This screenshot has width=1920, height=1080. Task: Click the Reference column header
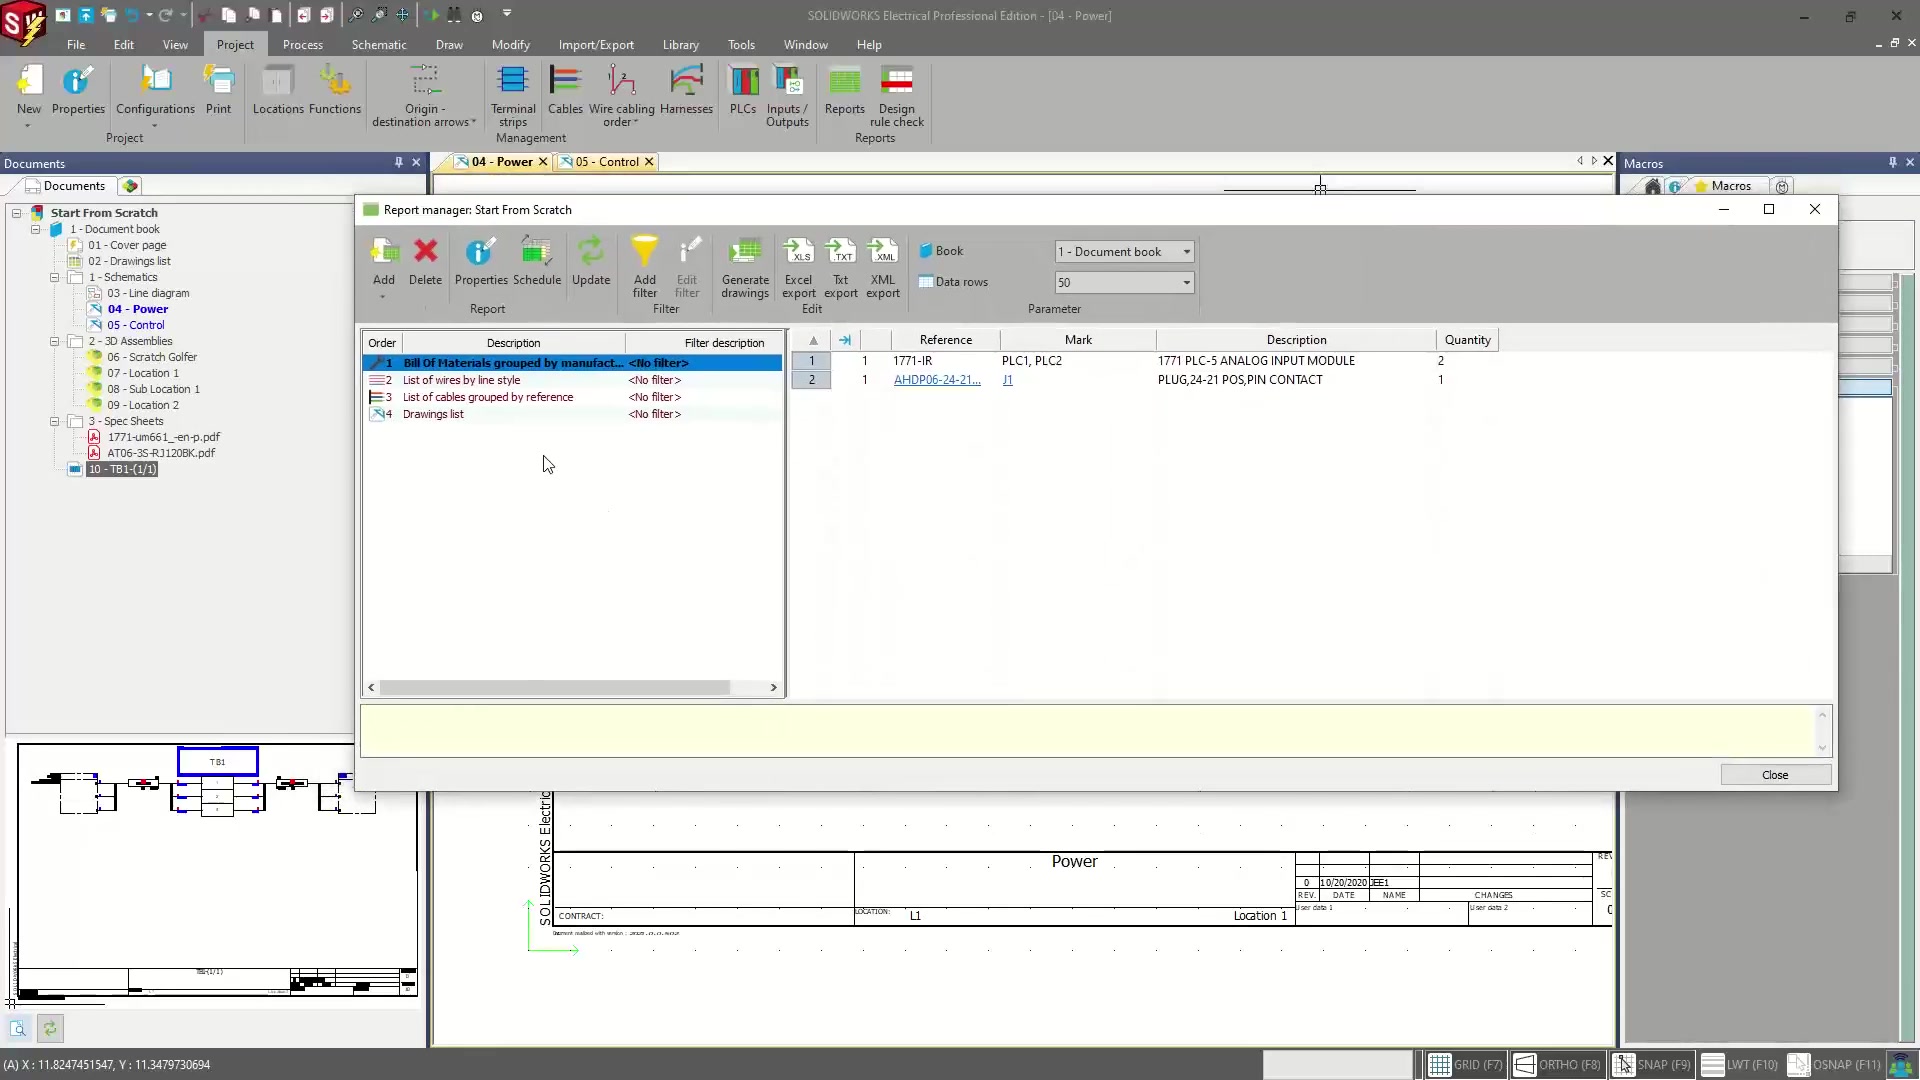pos(945,340)
